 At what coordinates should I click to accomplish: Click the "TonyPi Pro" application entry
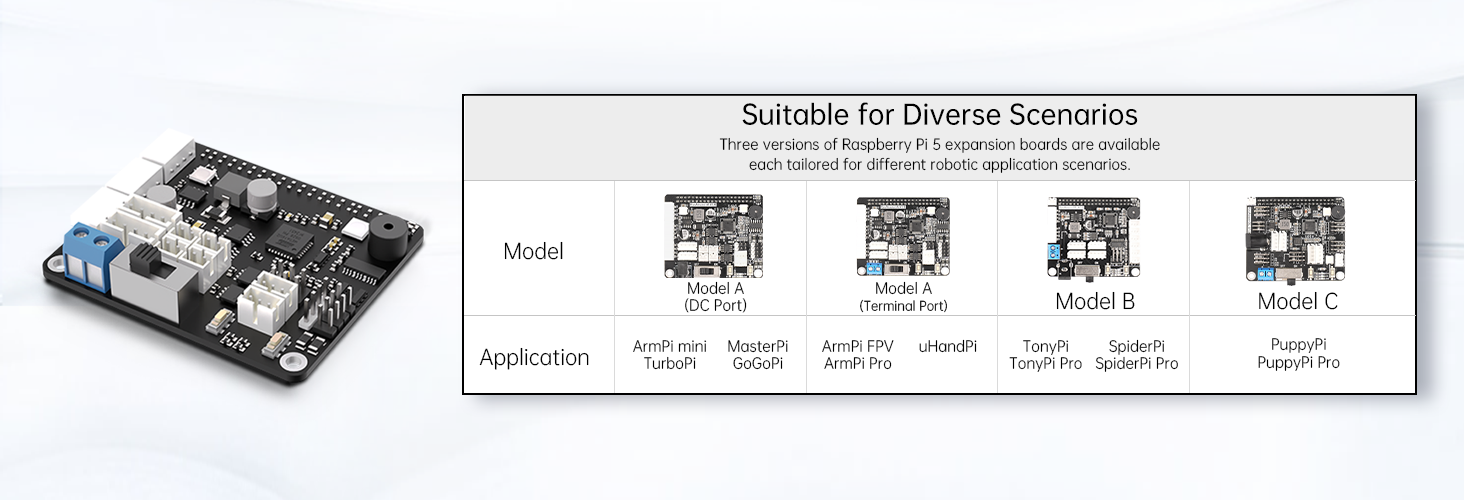1046,364
